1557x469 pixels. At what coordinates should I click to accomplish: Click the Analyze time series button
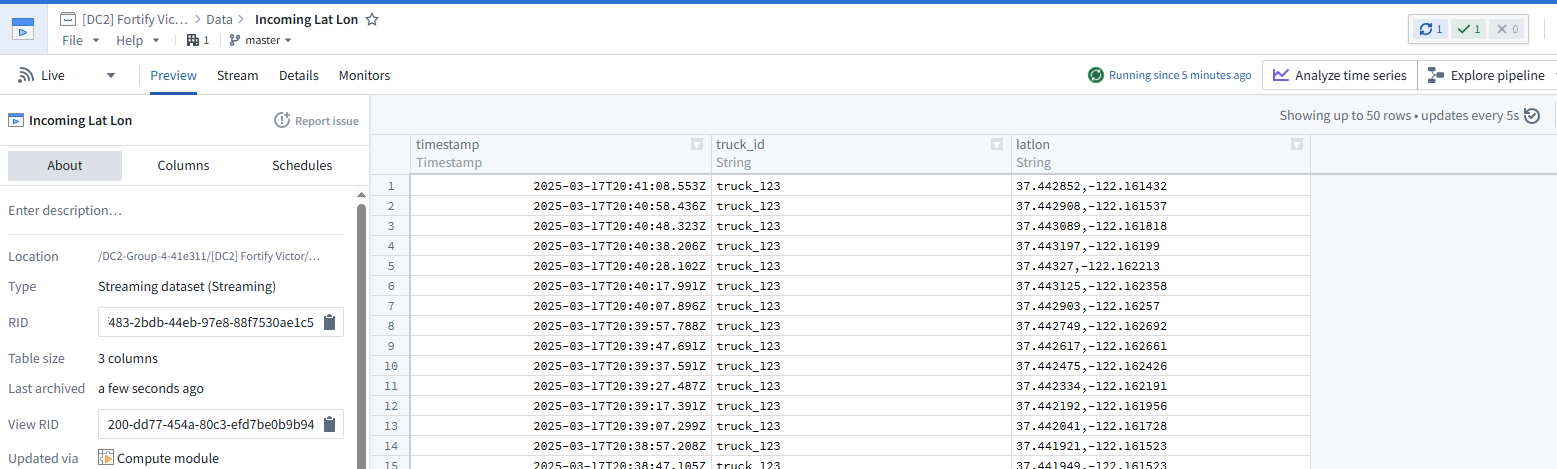tap(1340, 75)
